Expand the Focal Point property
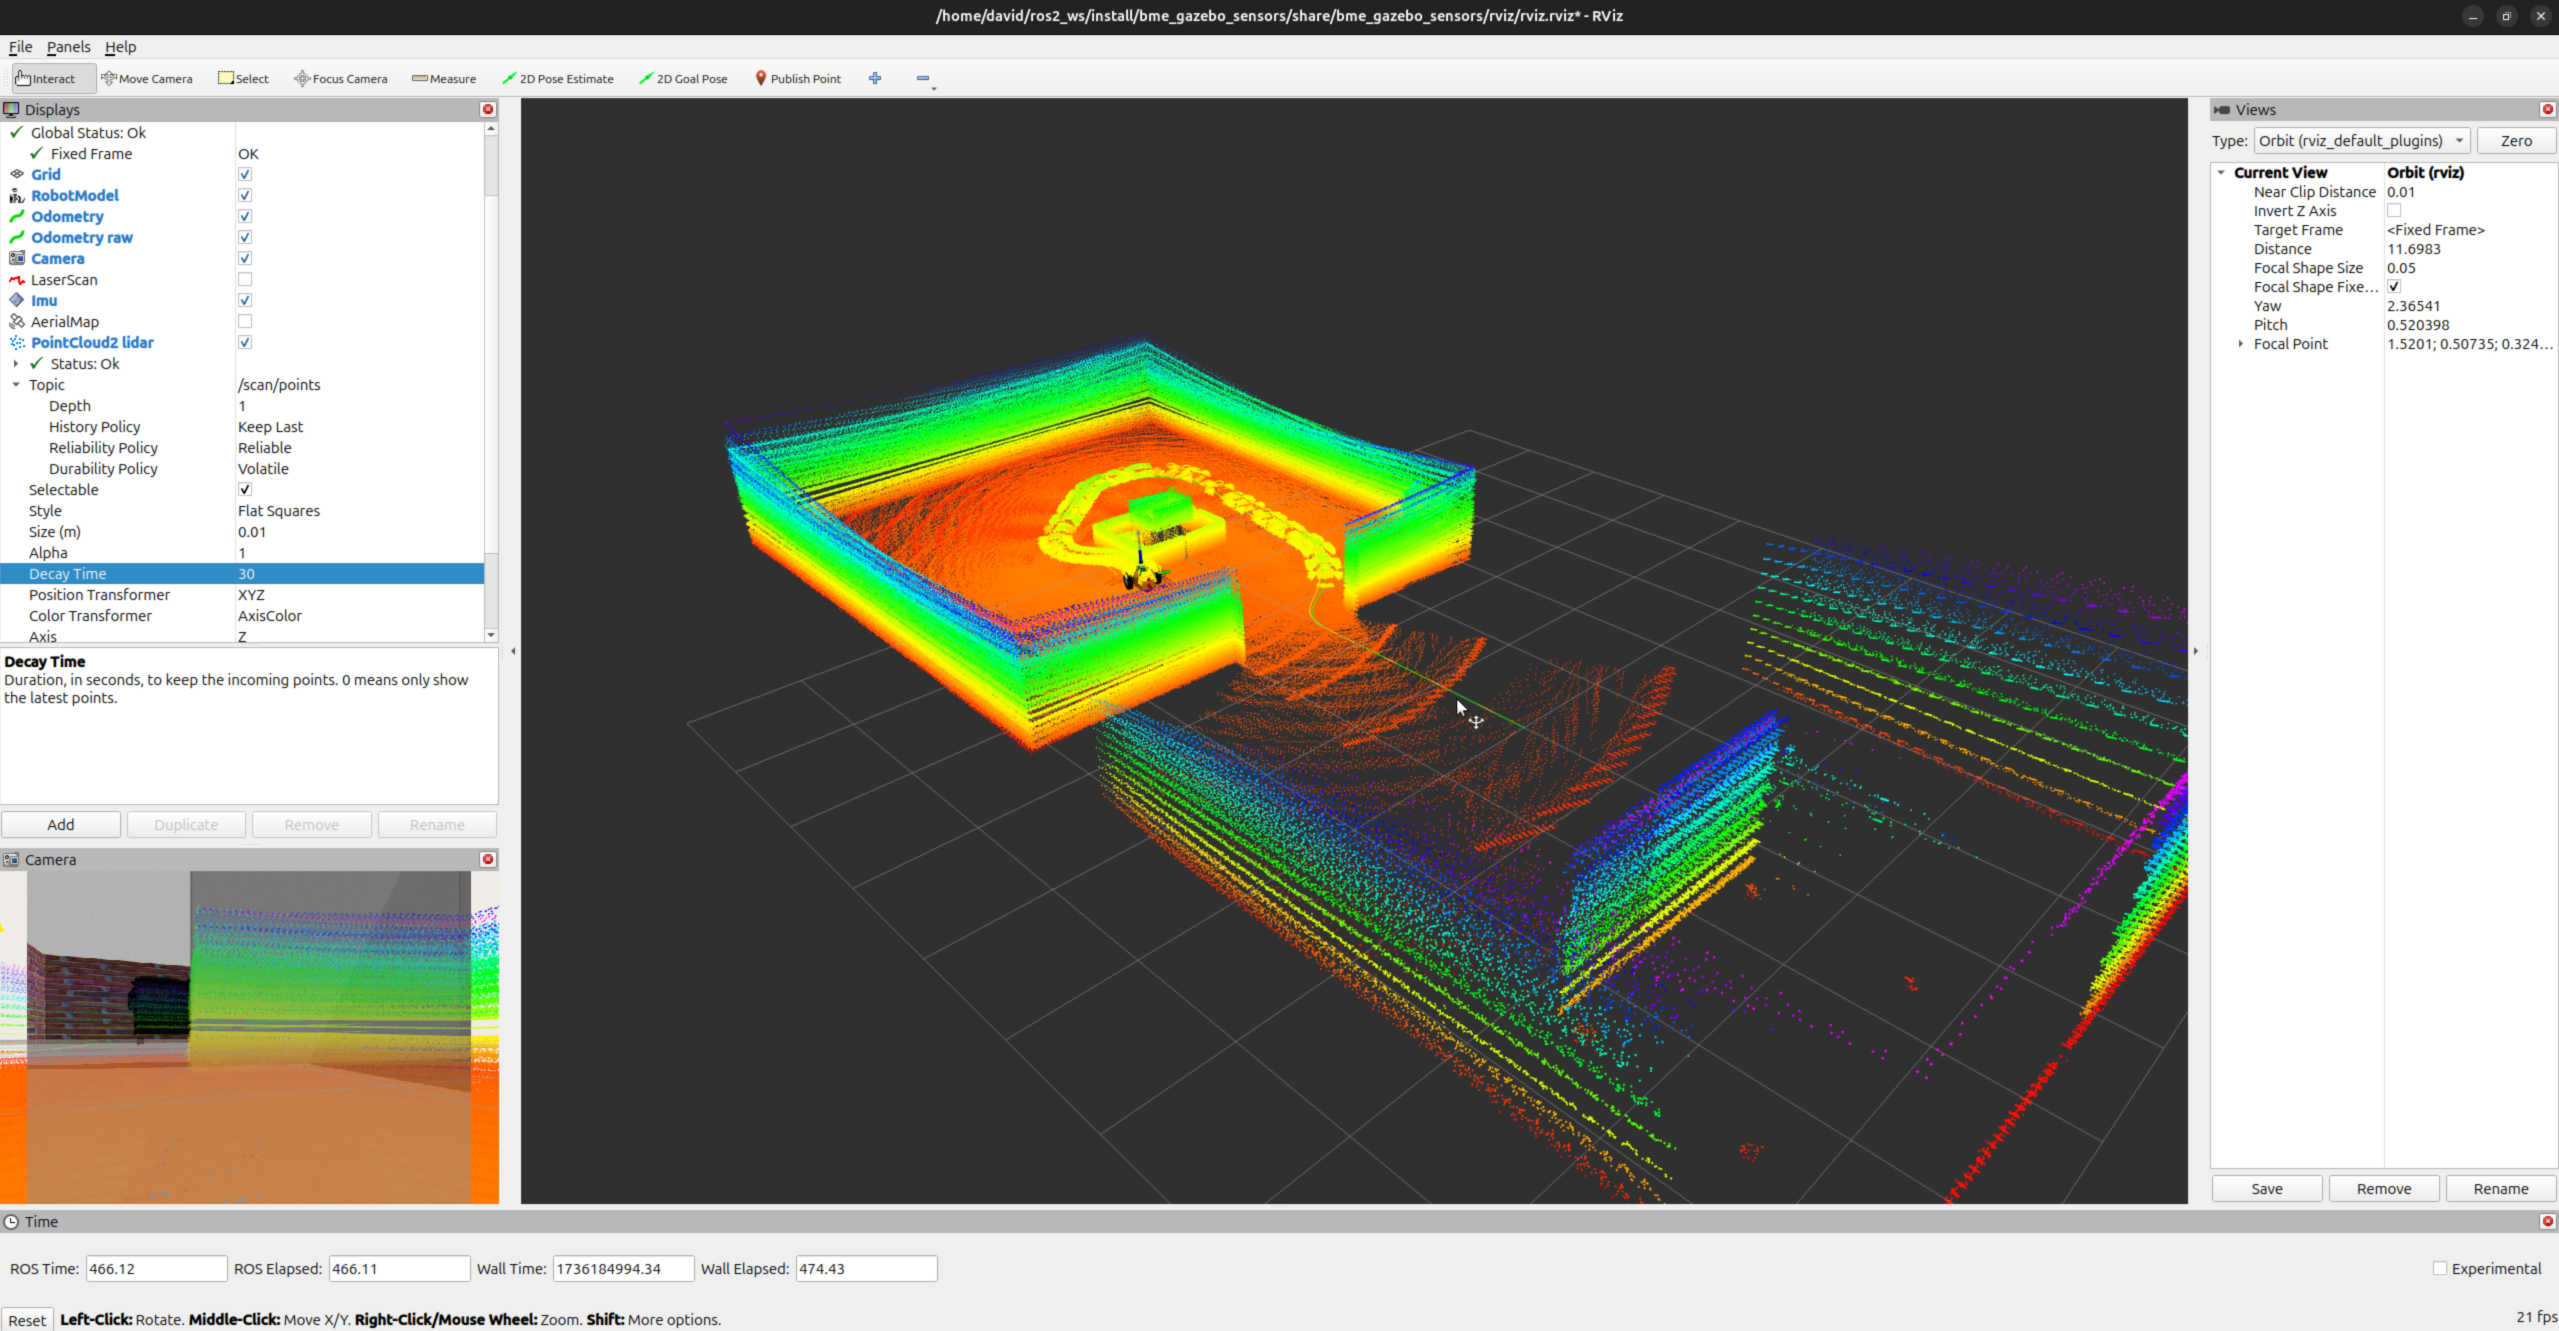This screenshot has width=2559, height=1331. click(2241, 343)
